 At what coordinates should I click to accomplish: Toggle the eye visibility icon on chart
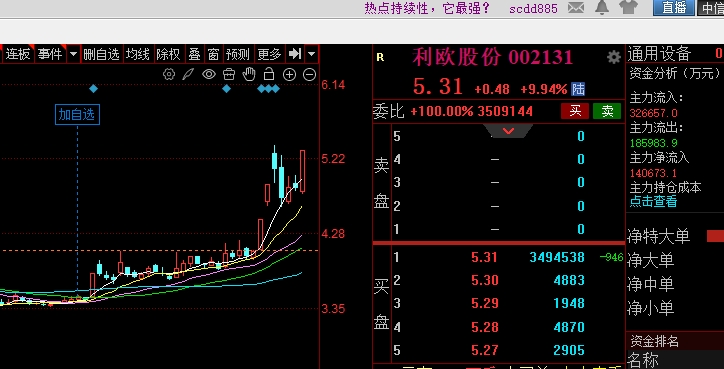coord(209,74)
